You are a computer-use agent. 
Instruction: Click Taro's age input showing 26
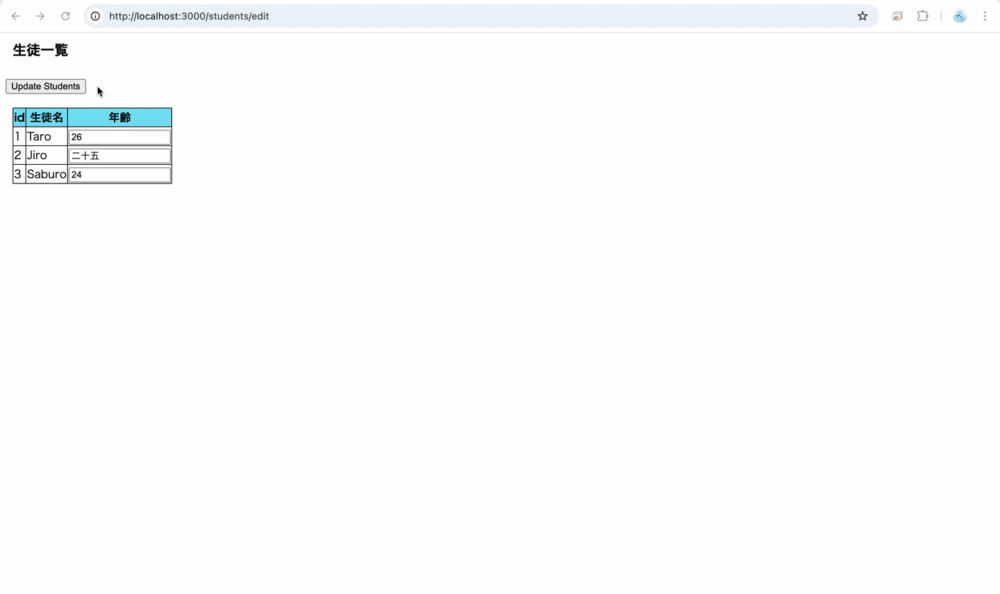pos(118,136)
